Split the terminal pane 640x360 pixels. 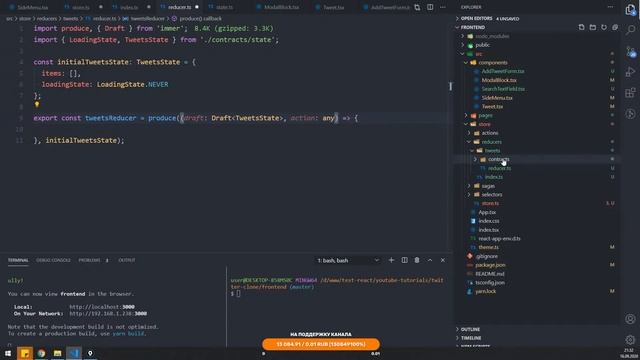click(x=404, y=260)
